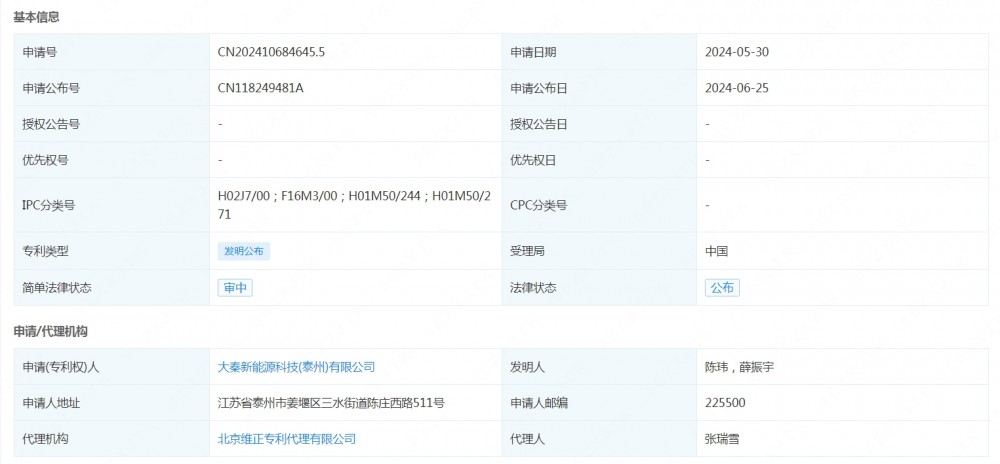Viewport: 1000px width, 464px height.
Task: Select the 公布 legal status badge
Action: pyautogui.click(x=722, y=288)
